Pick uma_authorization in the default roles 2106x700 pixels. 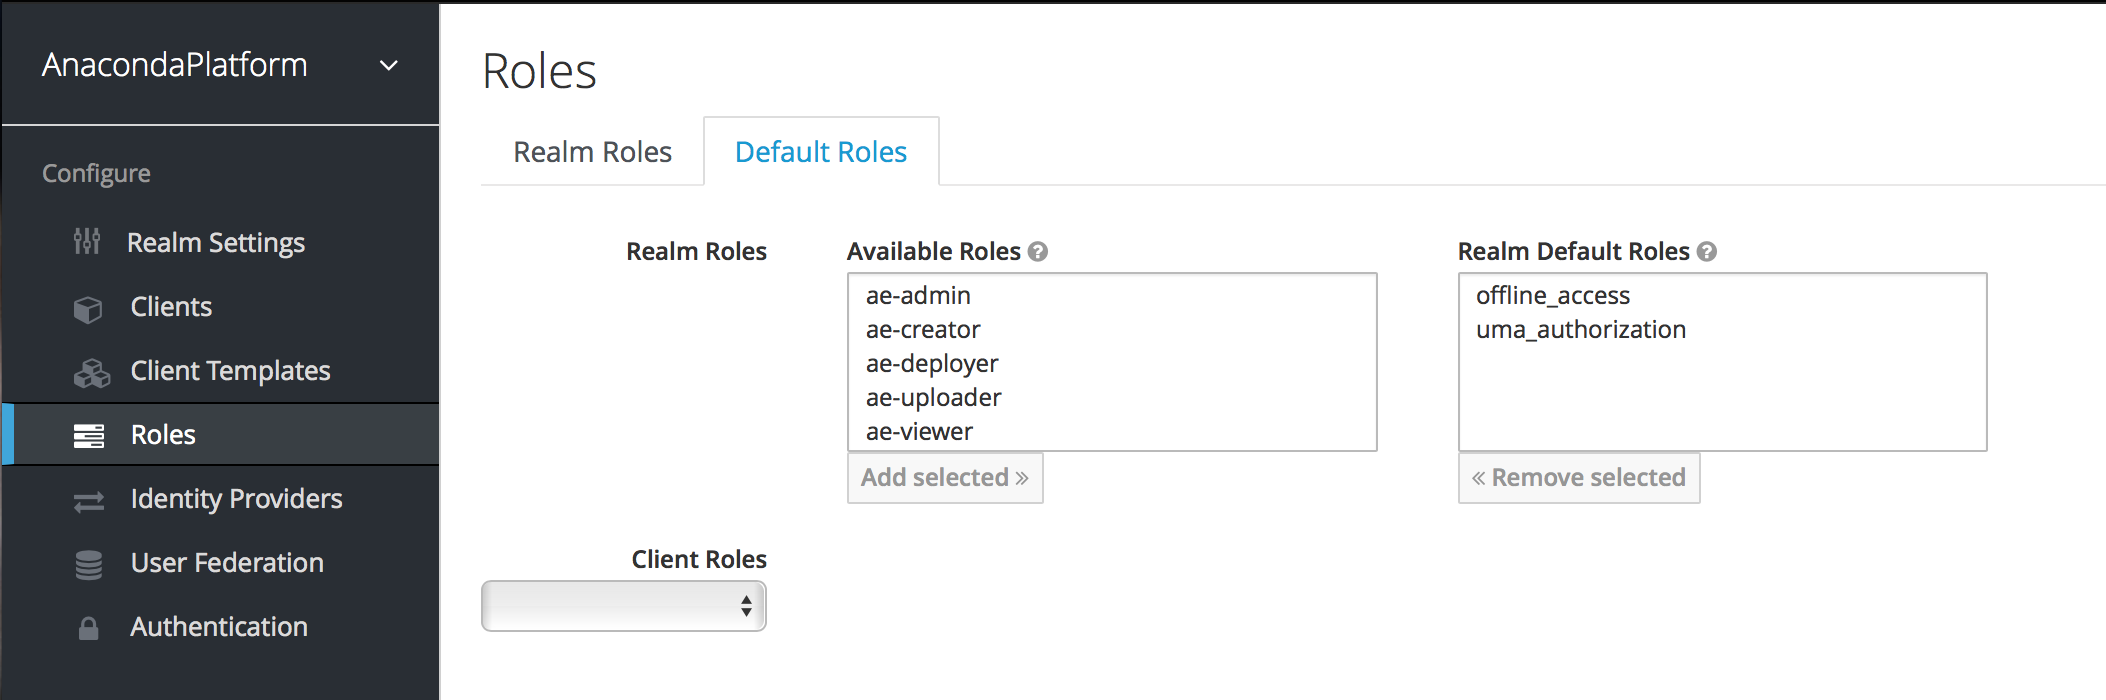pos(1581,330)
